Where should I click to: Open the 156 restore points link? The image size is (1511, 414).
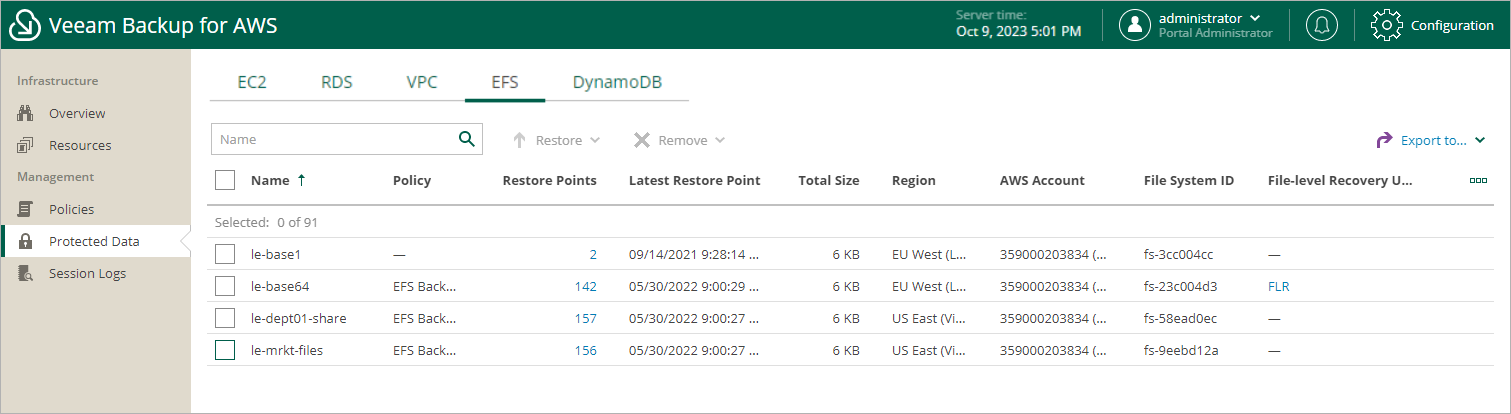(x=586, y=350)
